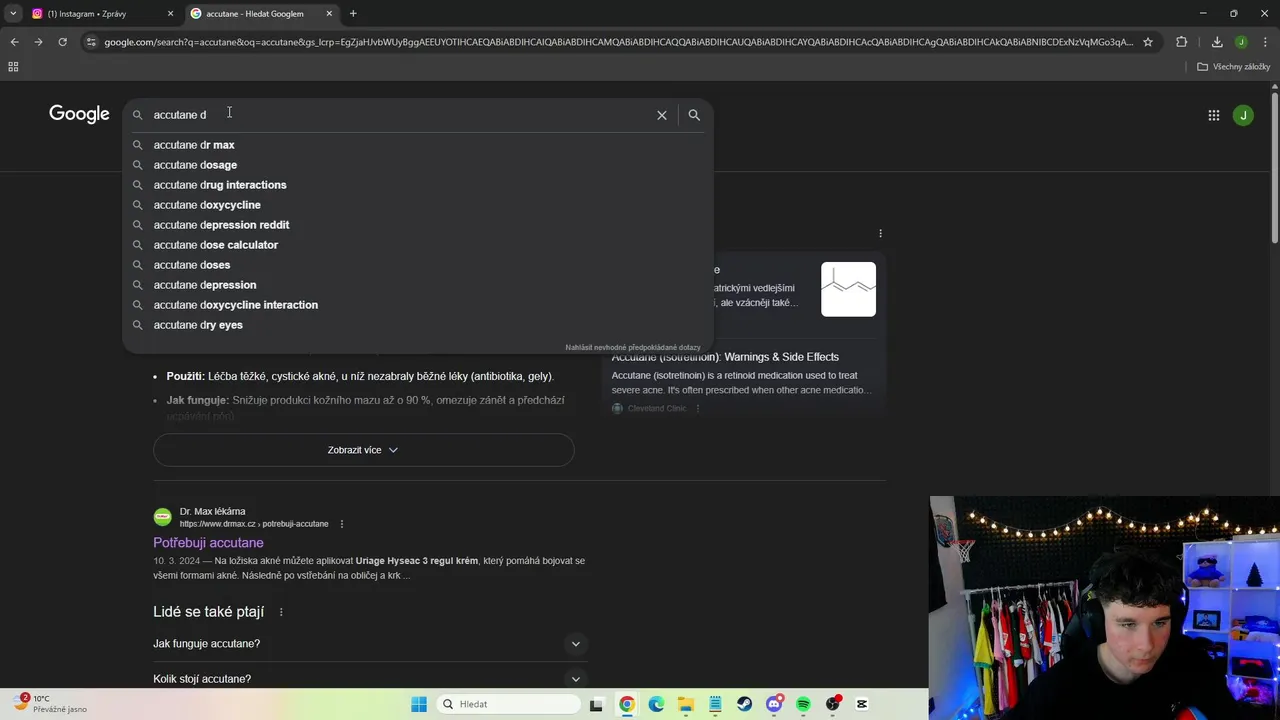Clear the search box with the X icon
The height and width of the screenshot is (720, 1280).
661,115
